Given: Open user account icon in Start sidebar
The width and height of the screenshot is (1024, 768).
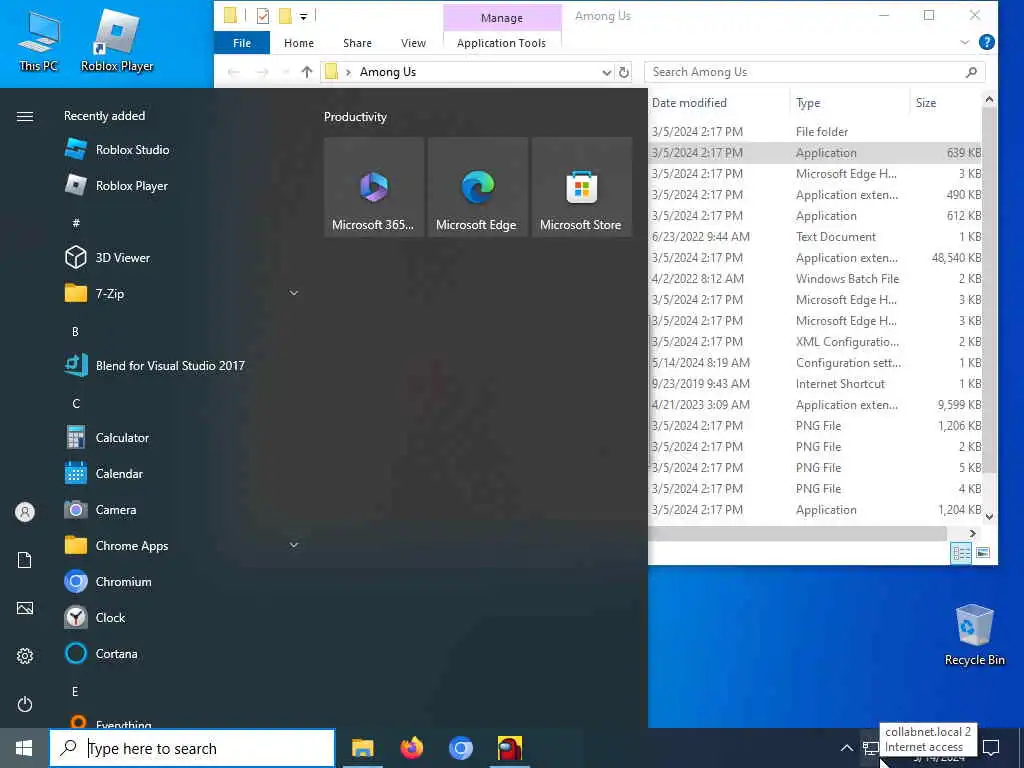Looking at the screenshot, I should [25, 511].
